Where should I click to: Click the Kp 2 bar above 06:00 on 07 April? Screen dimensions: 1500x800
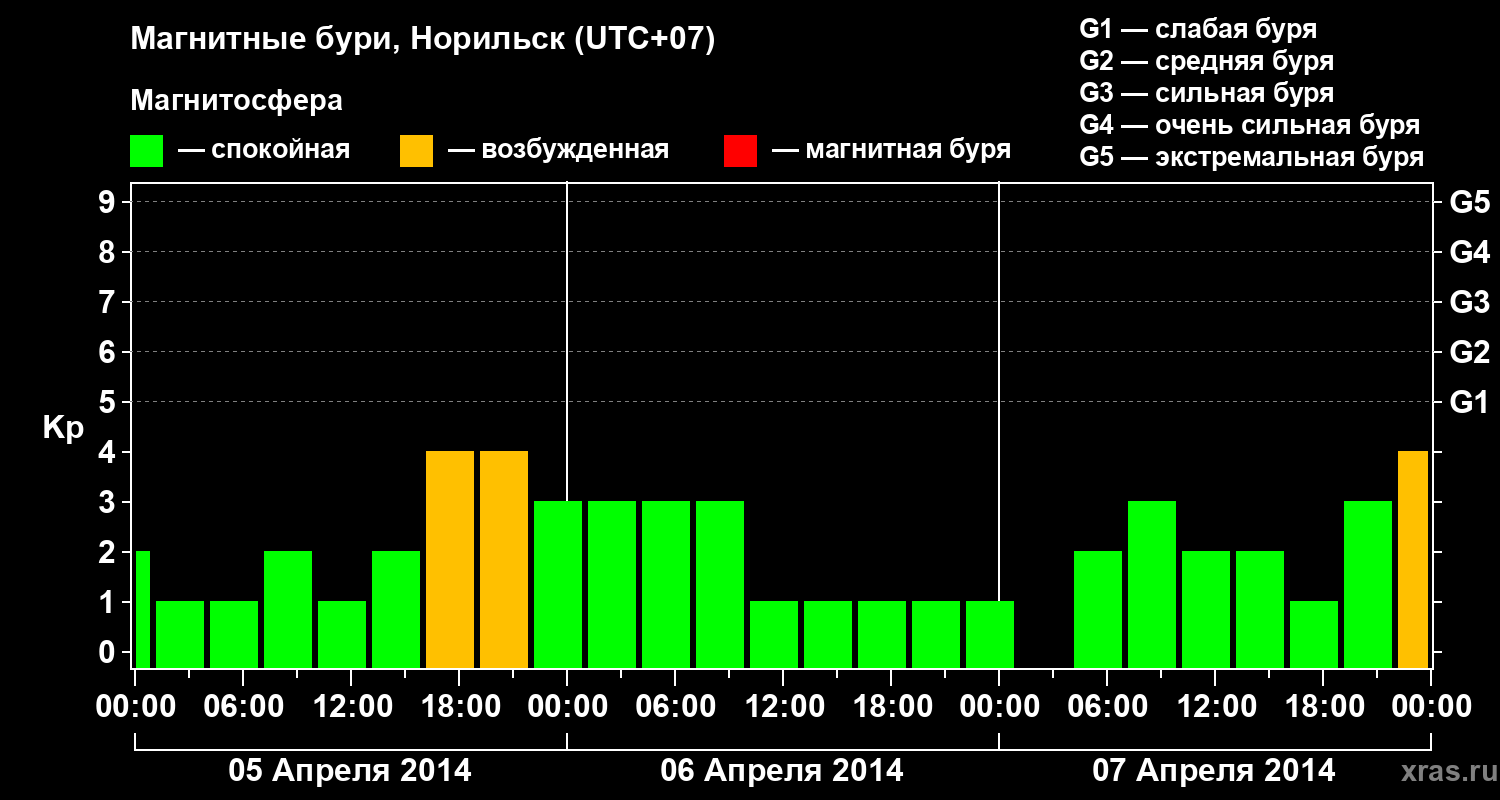[x=1098, y=610]
